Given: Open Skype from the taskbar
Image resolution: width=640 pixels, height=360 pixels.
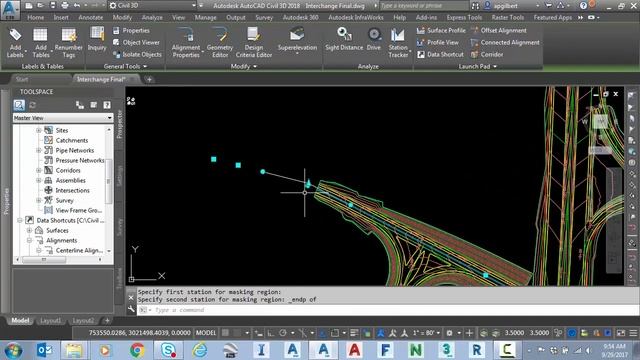Looking at the screenshot, I should (x=168, y=350).
